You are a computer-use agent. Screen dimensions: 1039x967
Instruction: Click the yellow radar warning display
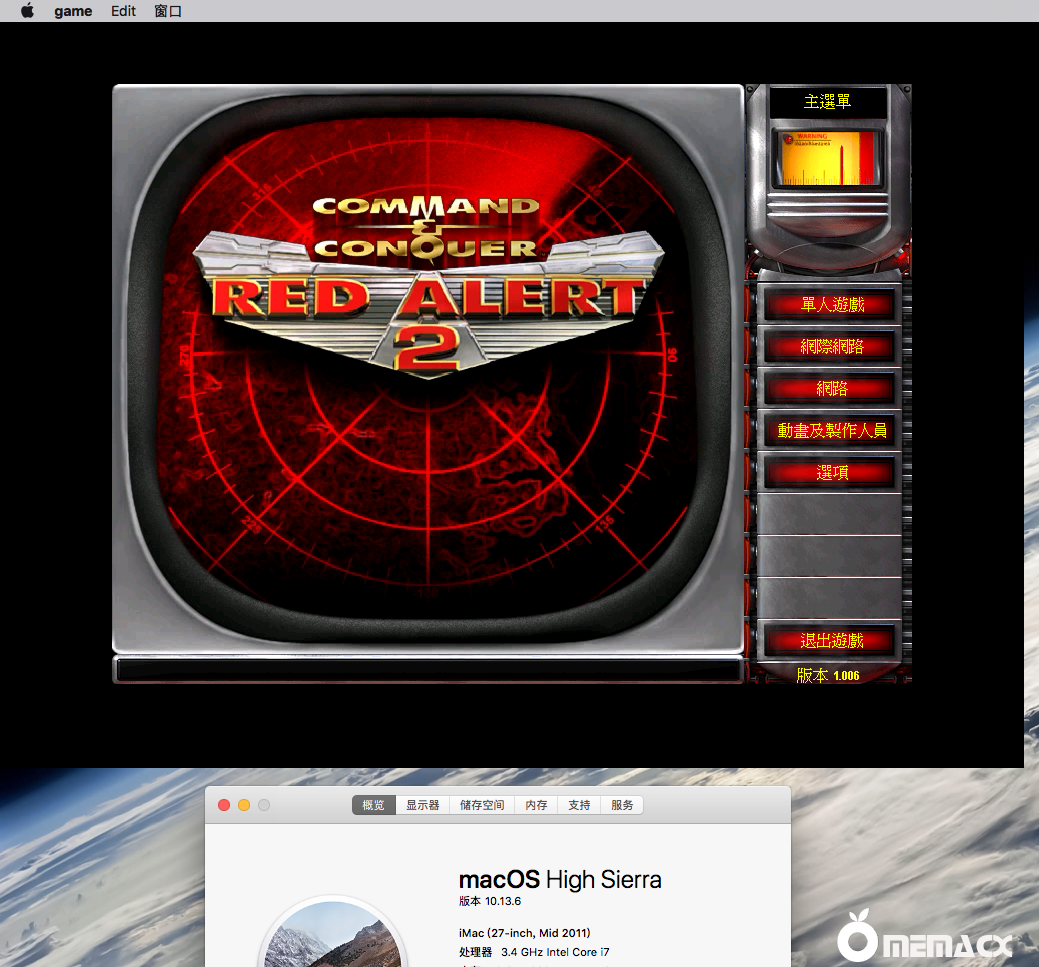[x=828, y=158]
